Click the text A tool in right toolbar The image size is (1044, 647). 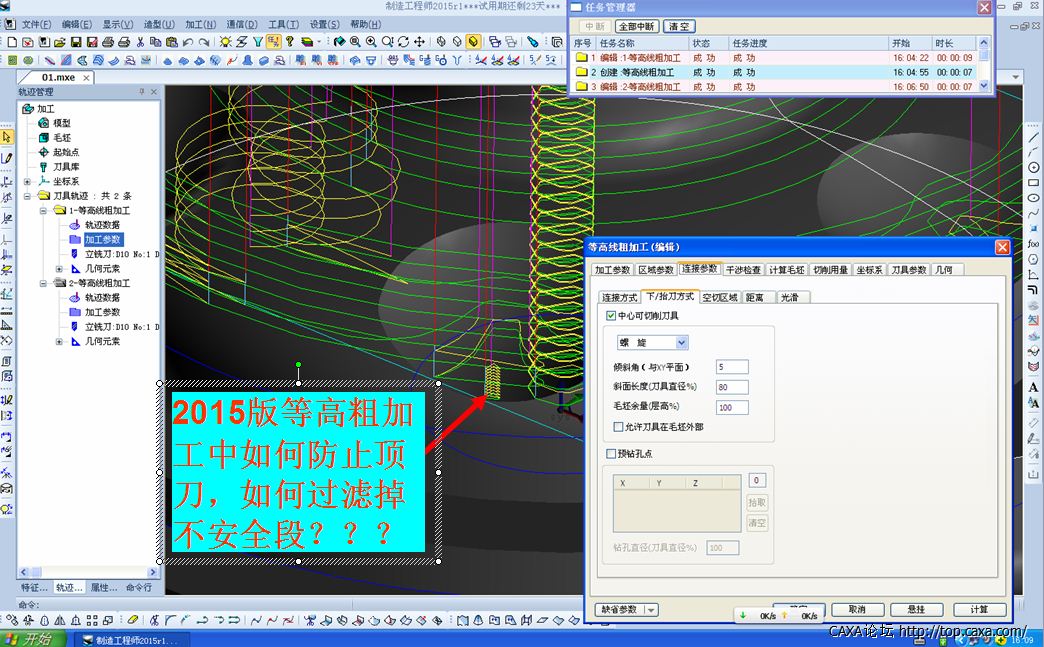coord(1033,387)
